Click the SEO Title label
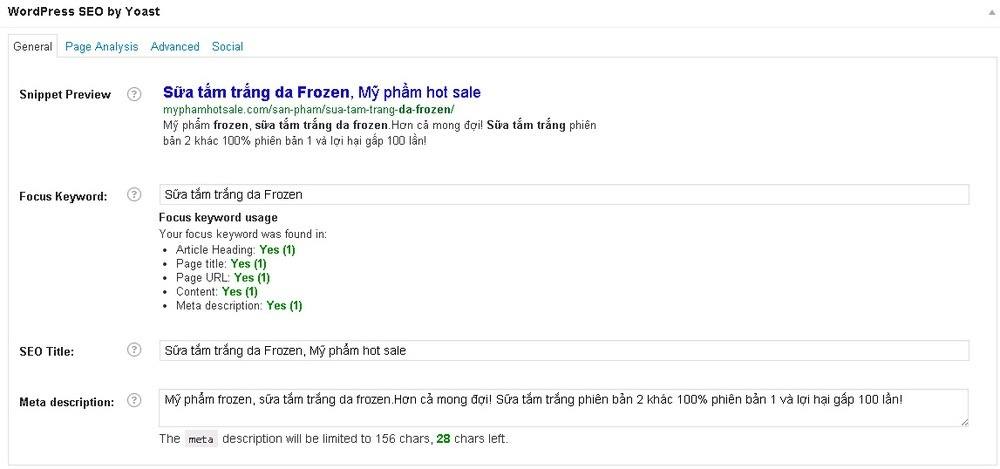Image resolution: width=1000 pixels, height=469 pixels. coord(47,352)
